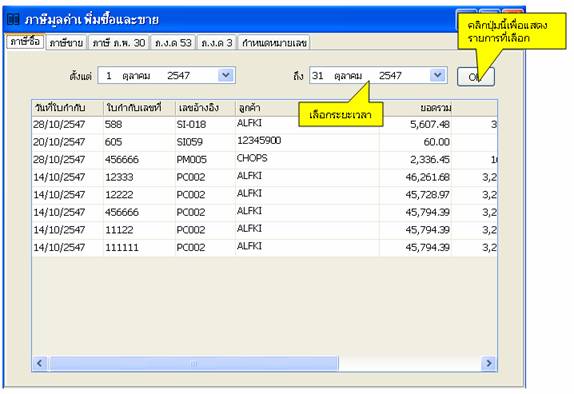Select invoice number 111111 cell
The height and width of the screenshot is (394, 574).
(x=139, y=248)
